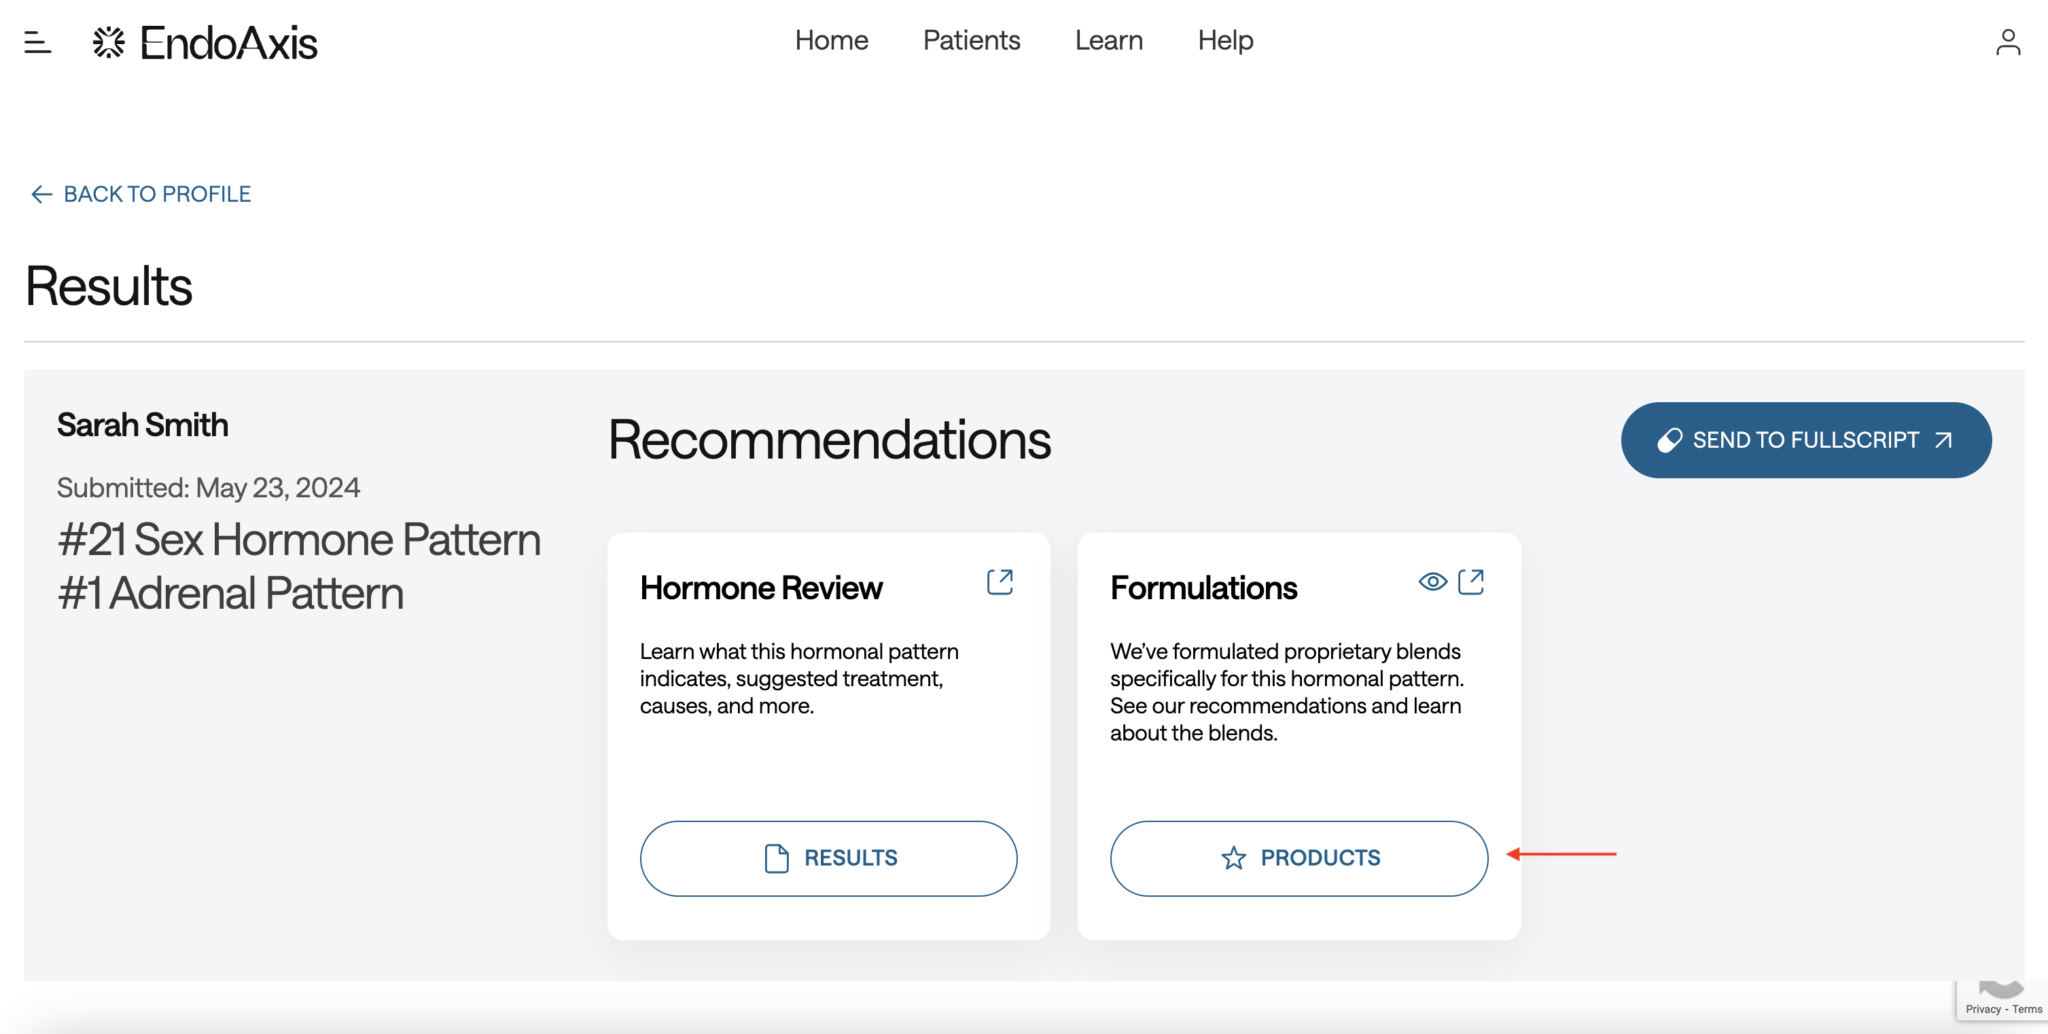Screen dimensions: 2048x1034
Task: Open Hormone Review in new window icon
Action: click(x=1000, y=582)
